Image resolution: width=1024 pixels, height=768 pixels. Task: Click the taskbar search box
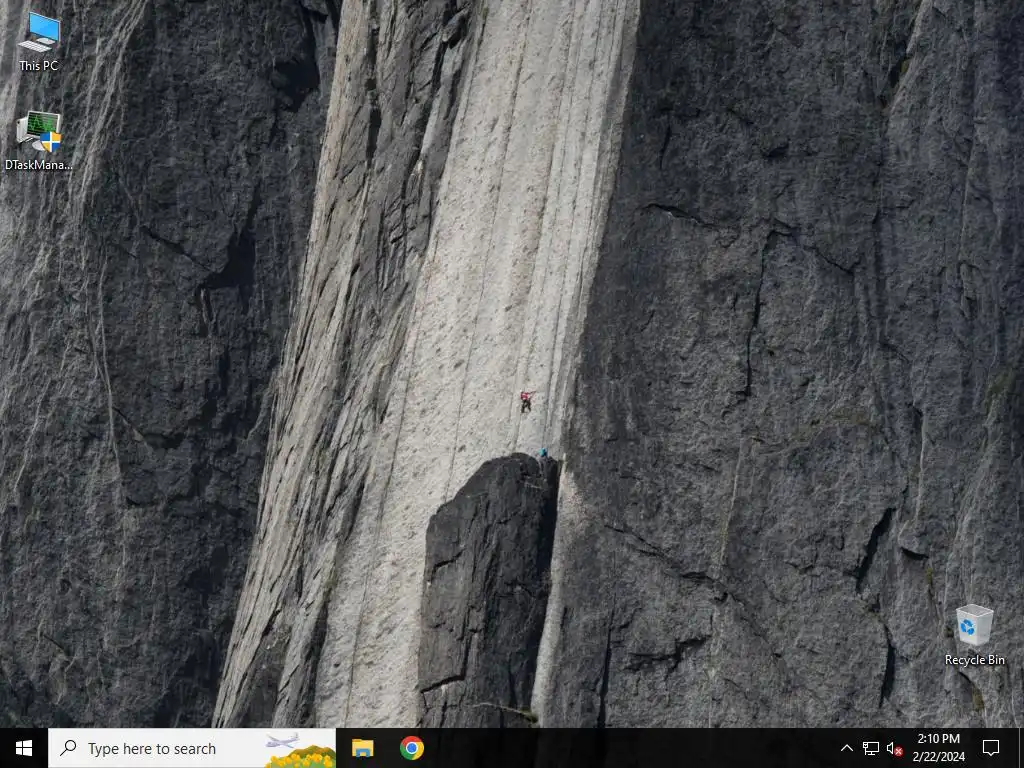pyautogui.click(x=192, y=748)
